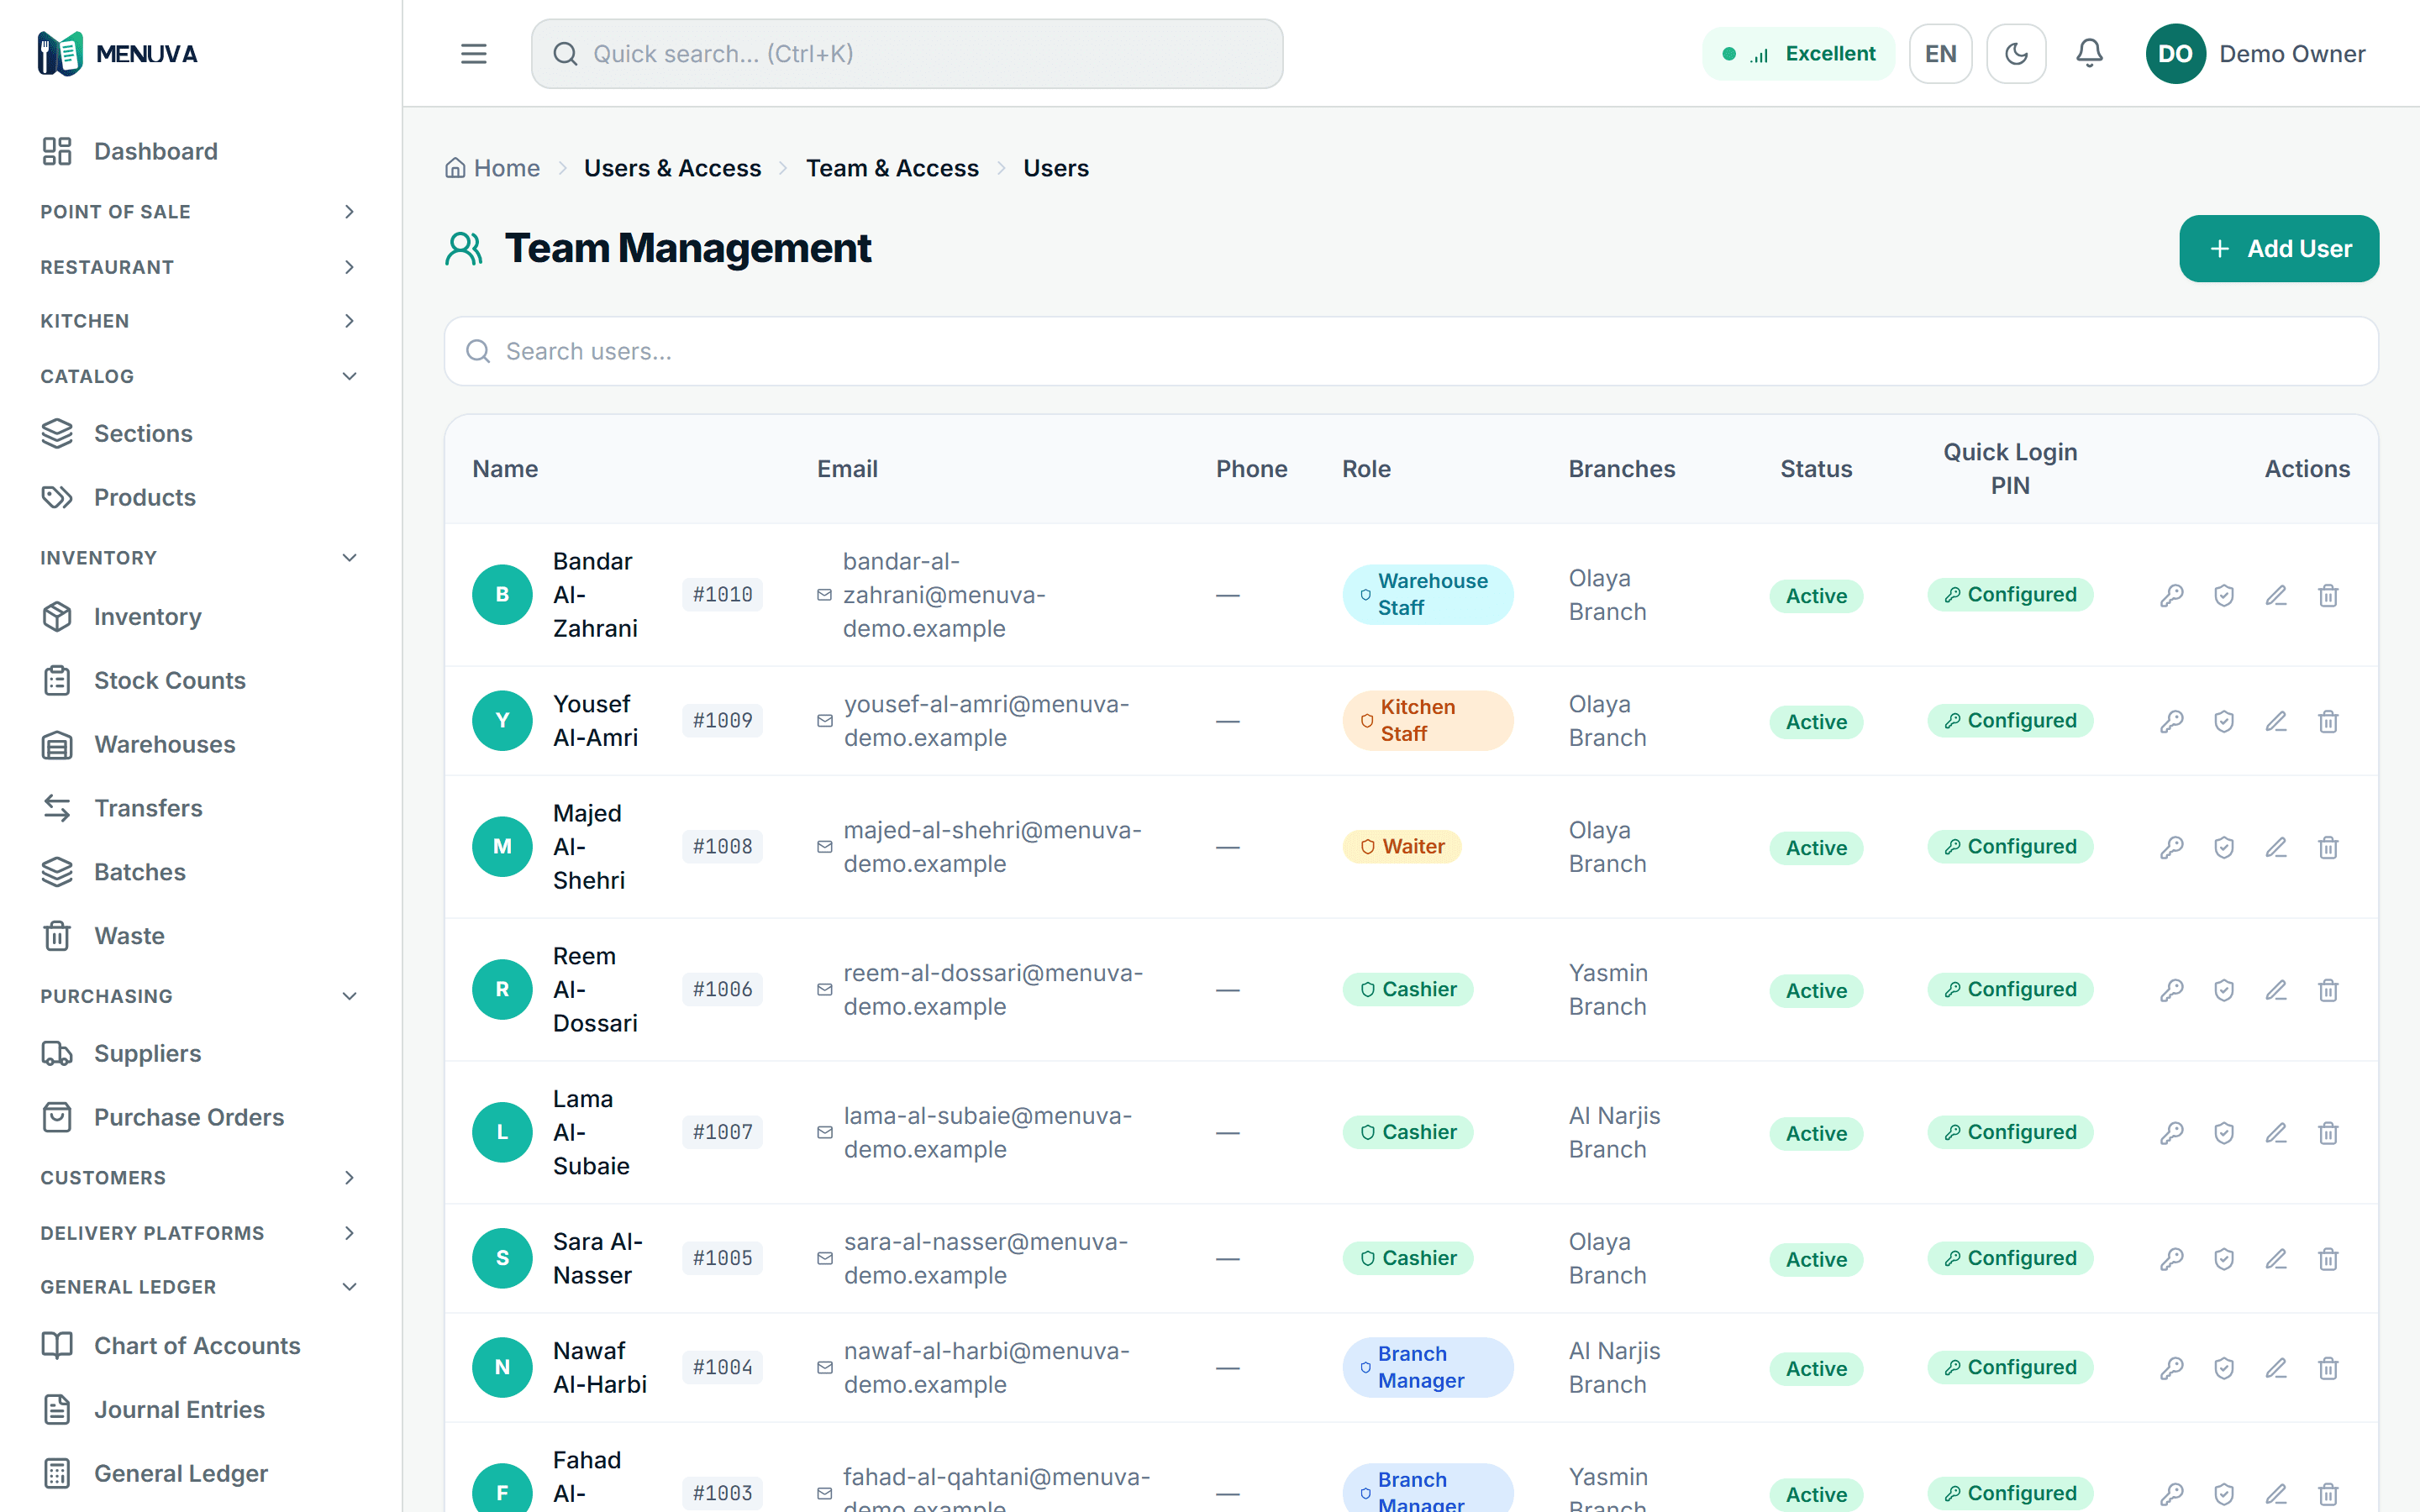2420x1512 pixels.
Task: Click key icon for Bandar Al-Zahrani
Action: pos(2171,595)
